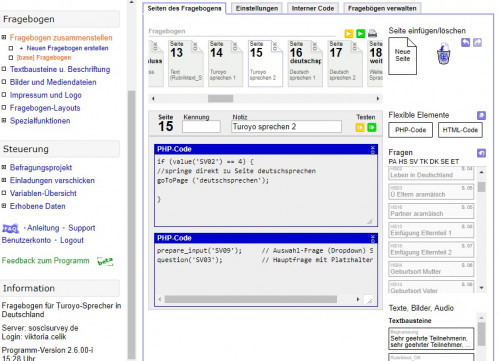Switch to the Interner Code tab
The width and height of the screenshot is (500, 361).
point(313,8)
